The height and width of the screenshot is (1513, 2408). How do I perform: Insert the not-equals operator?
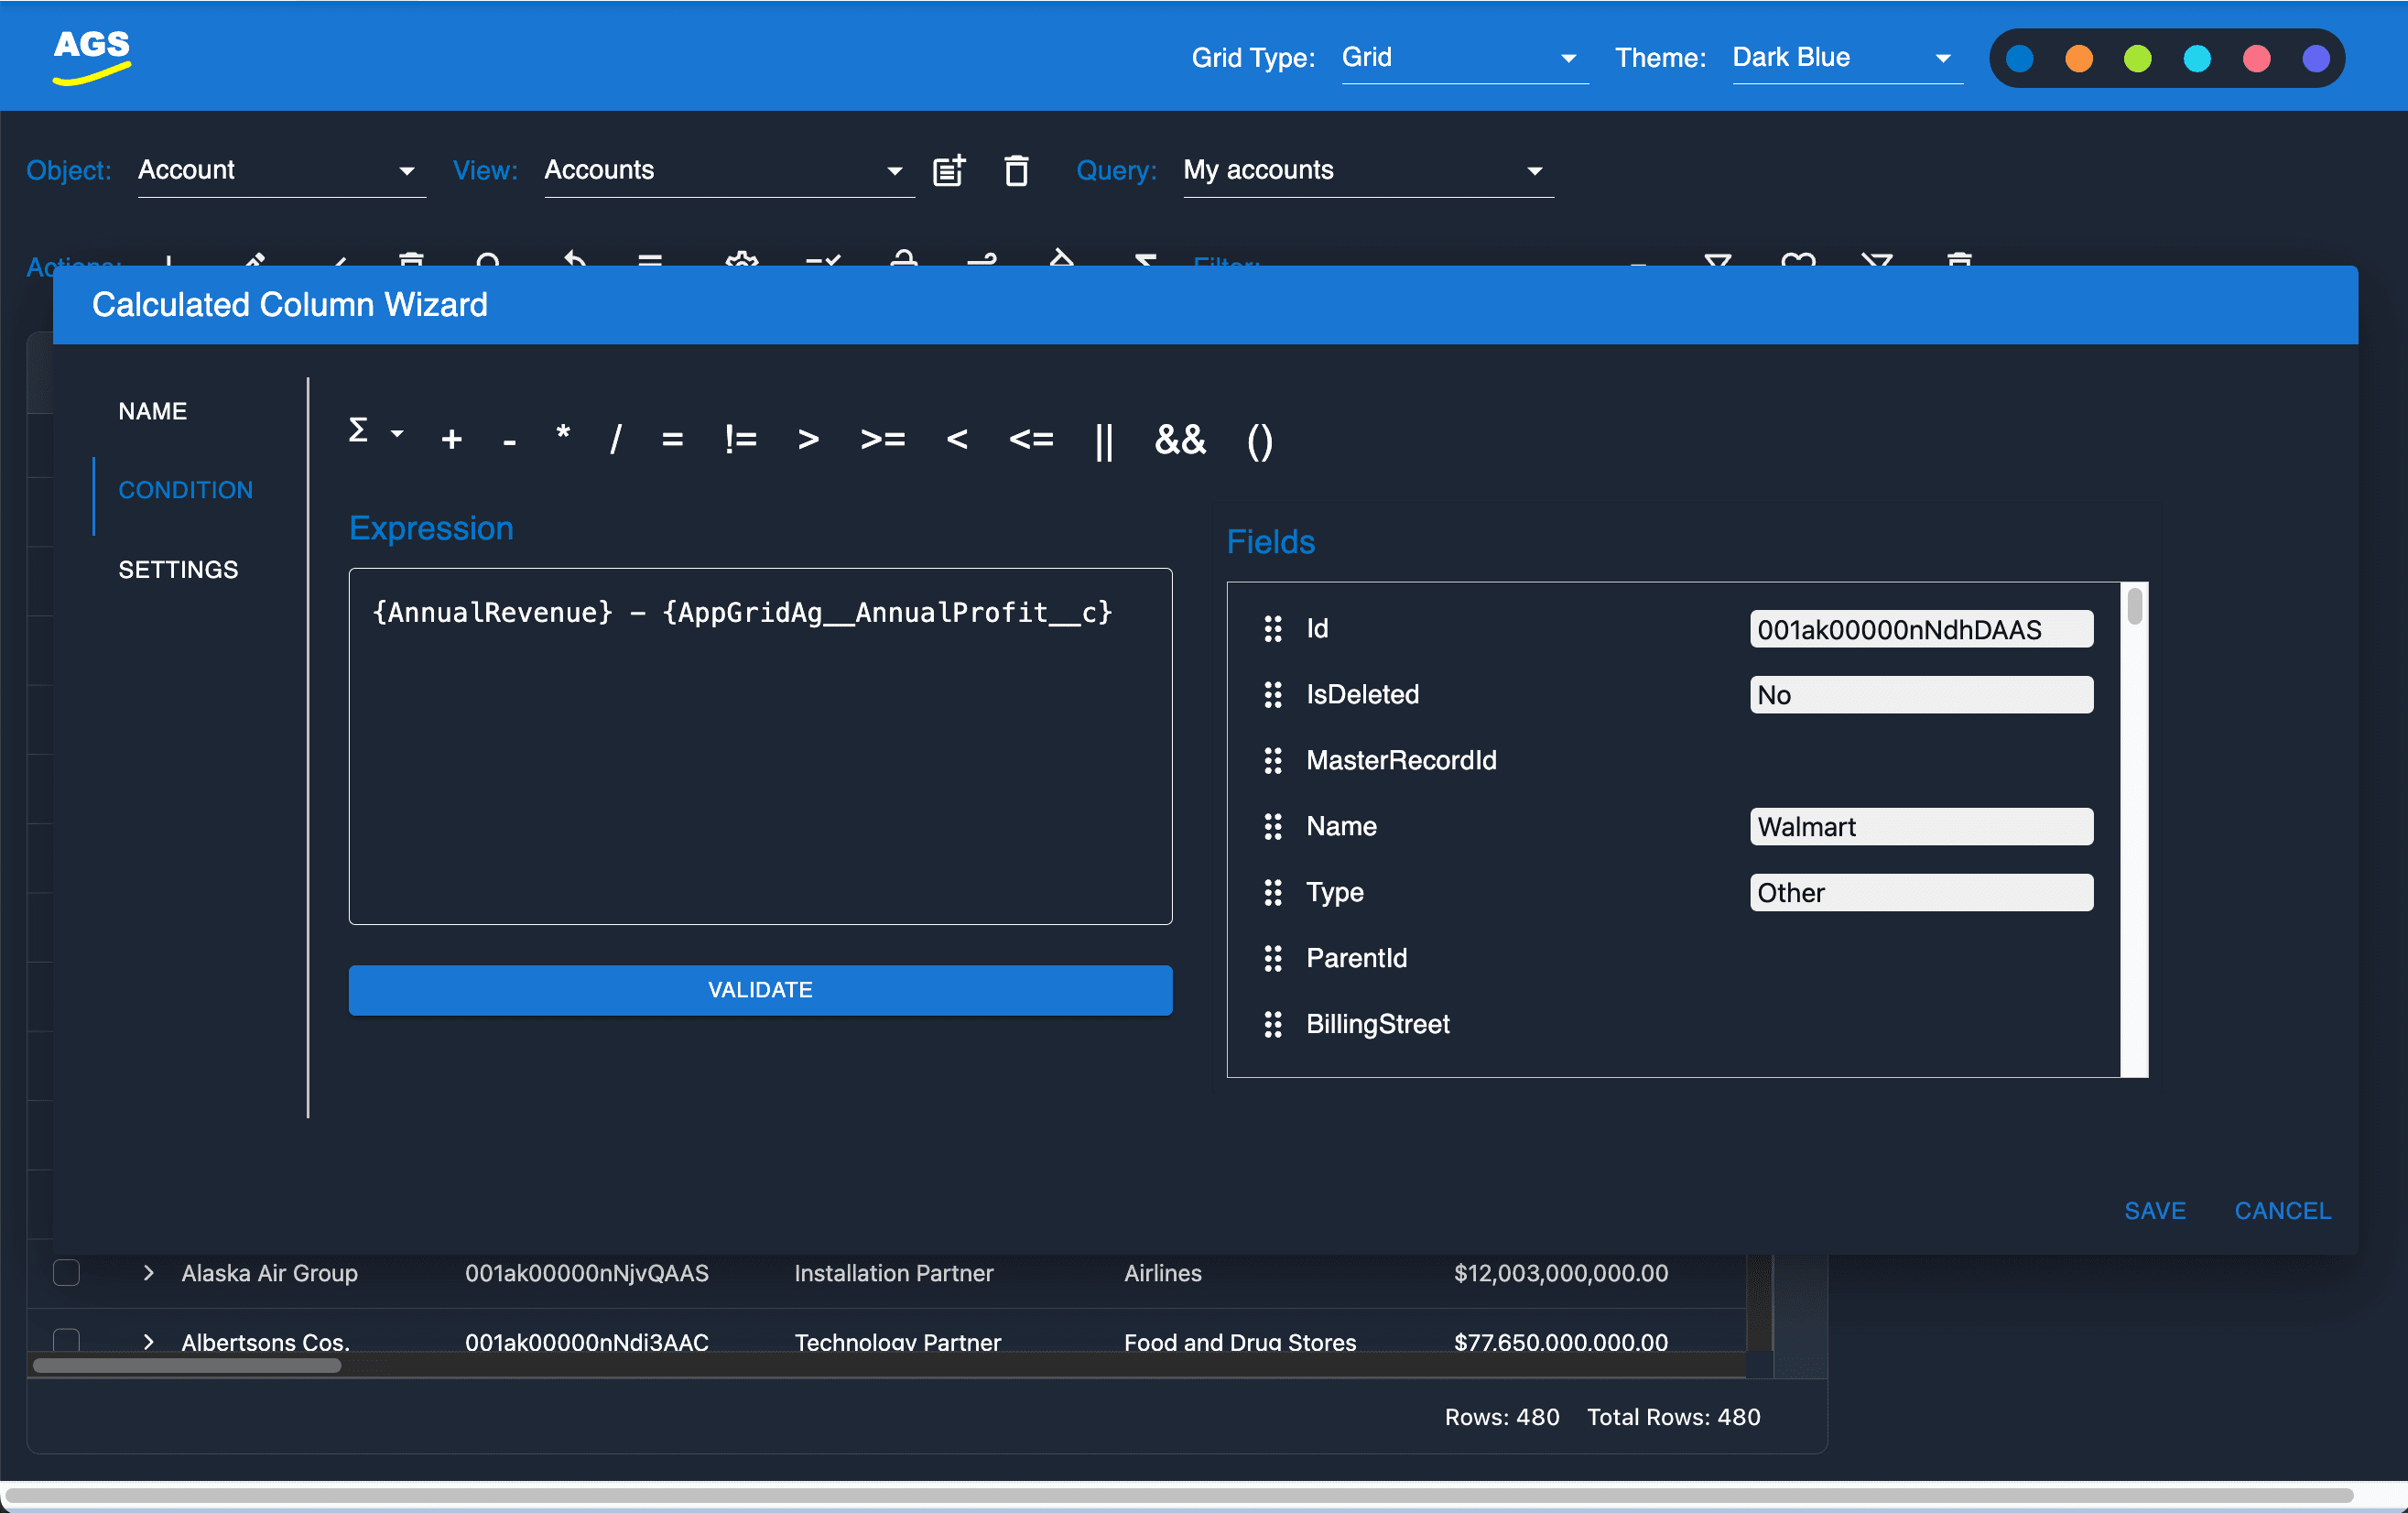[741, 439]
